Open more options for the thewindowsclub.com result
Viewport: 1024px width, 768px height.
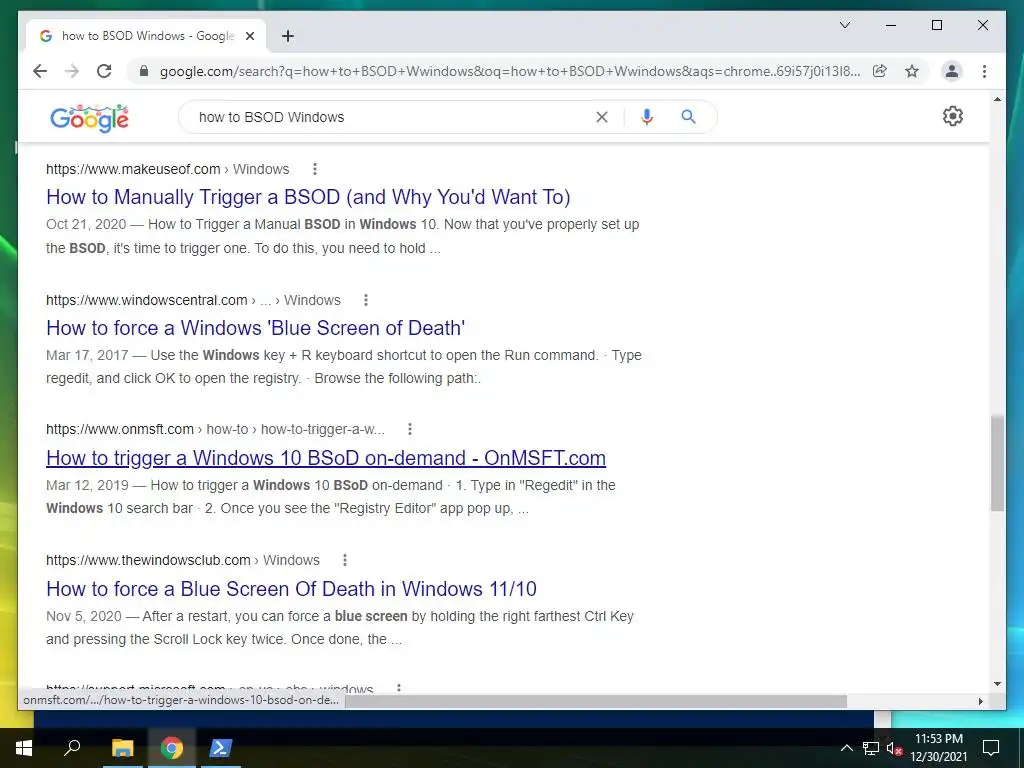tap(345, 560)
